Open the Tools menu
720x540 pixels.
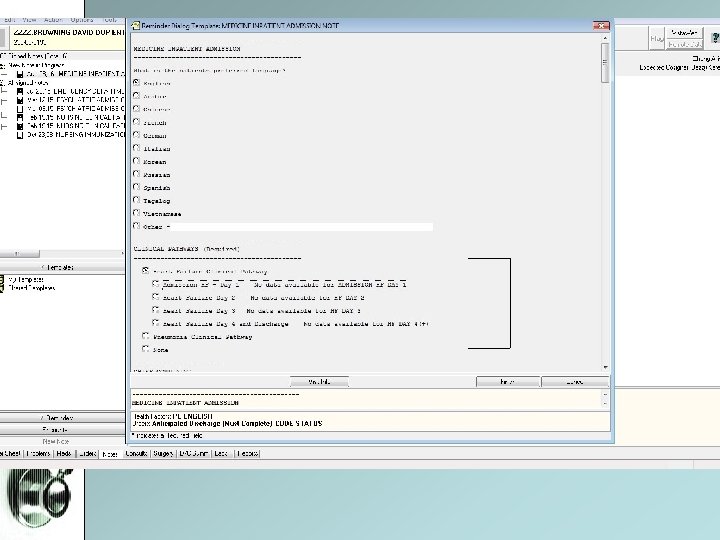[110, 20]
